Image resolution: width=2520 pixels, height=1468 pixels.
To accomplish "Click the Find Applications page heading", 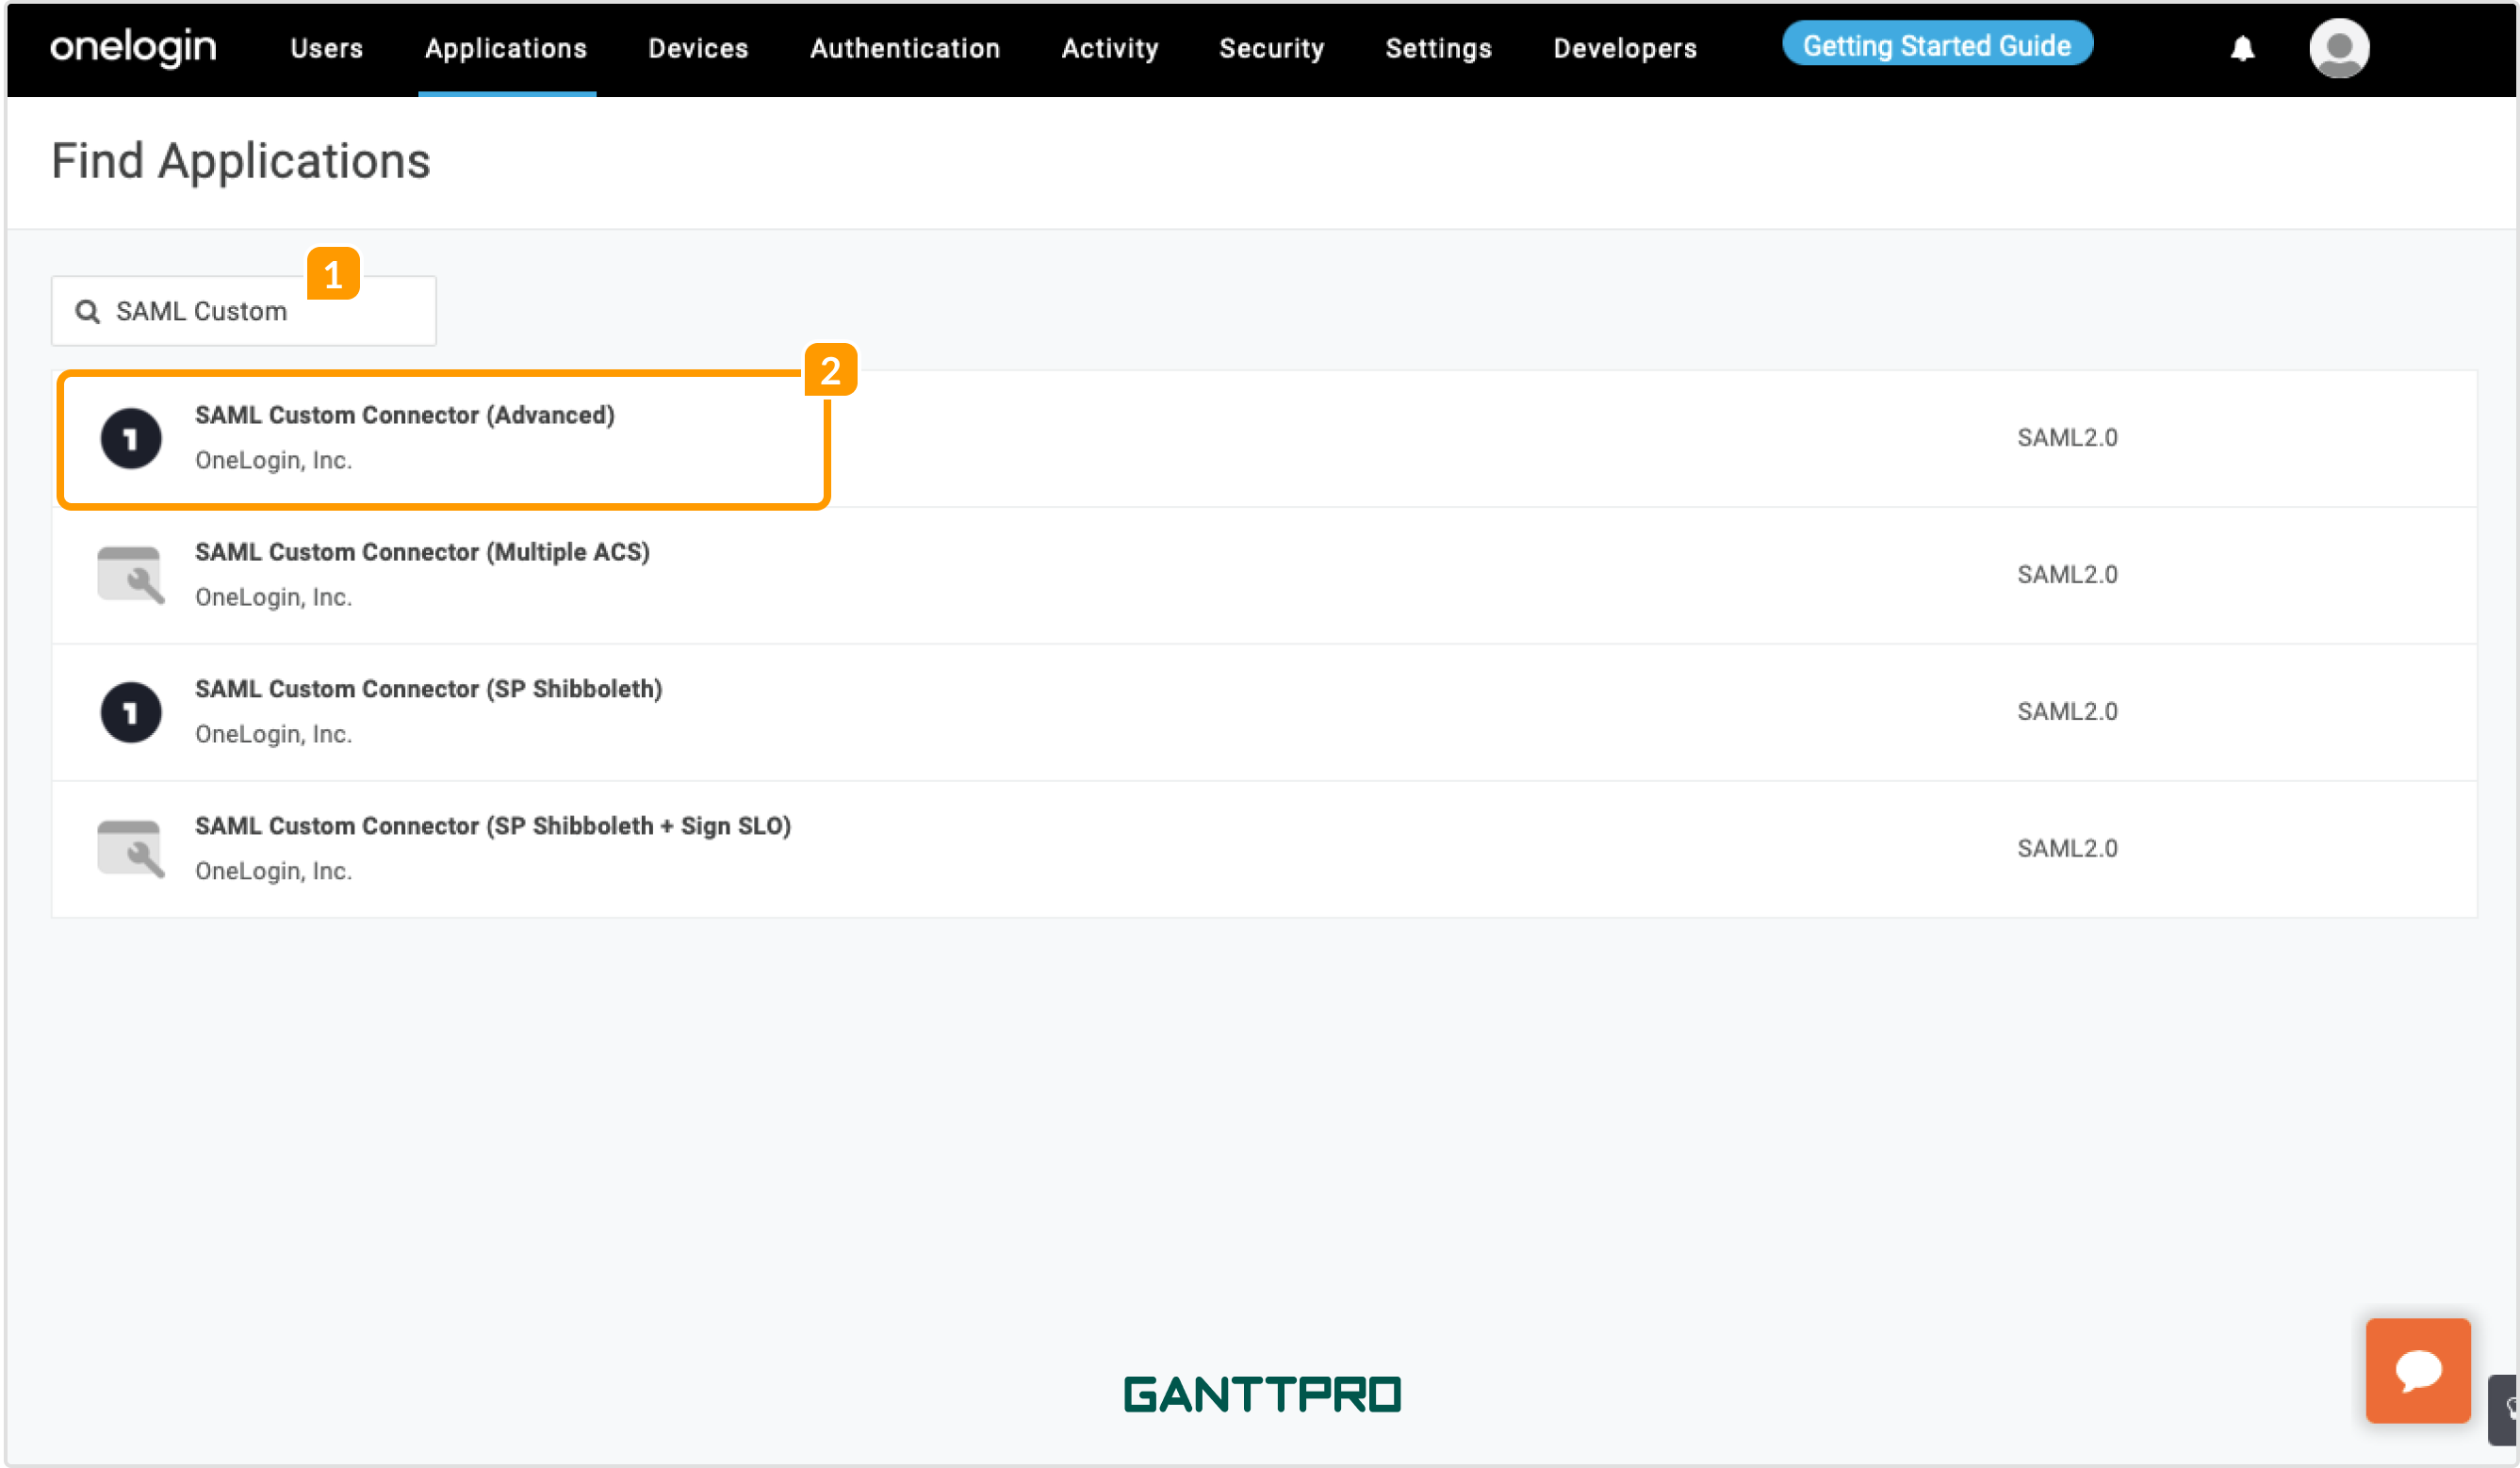I will tap(241, 161).
